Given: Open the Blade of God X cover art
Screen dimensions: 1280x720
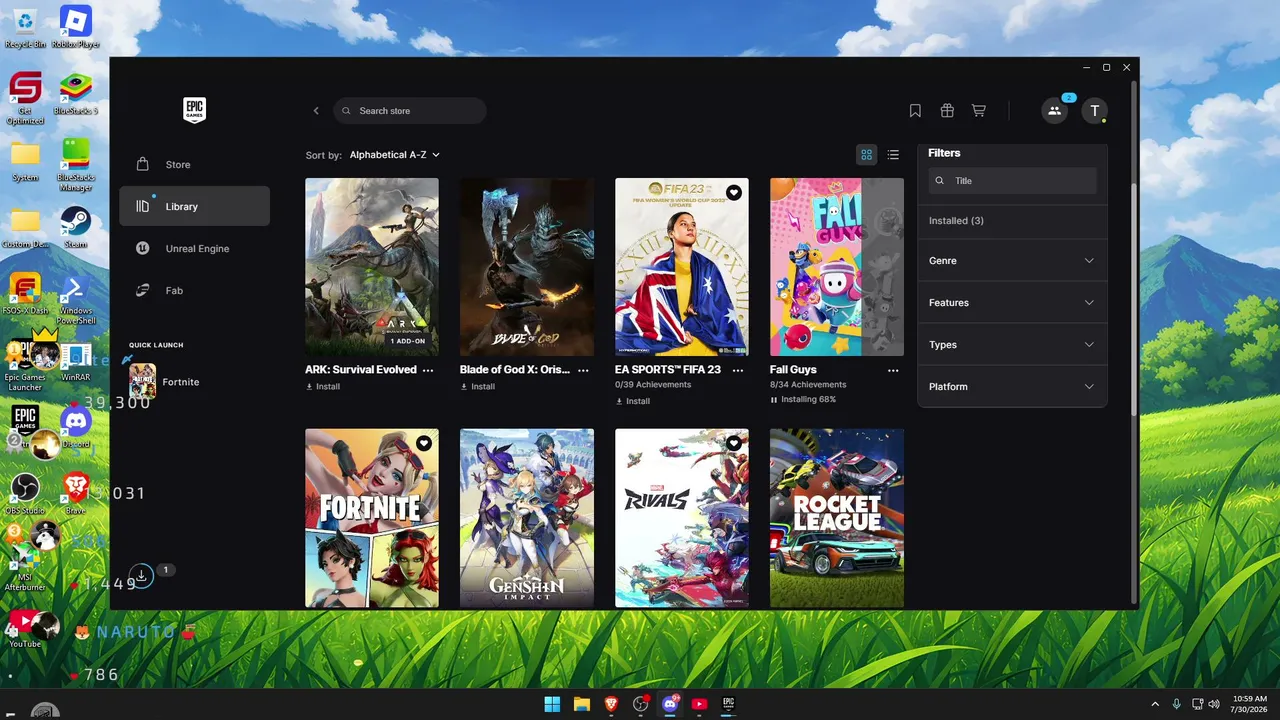Looking at the screenshot, I should 527,267.
